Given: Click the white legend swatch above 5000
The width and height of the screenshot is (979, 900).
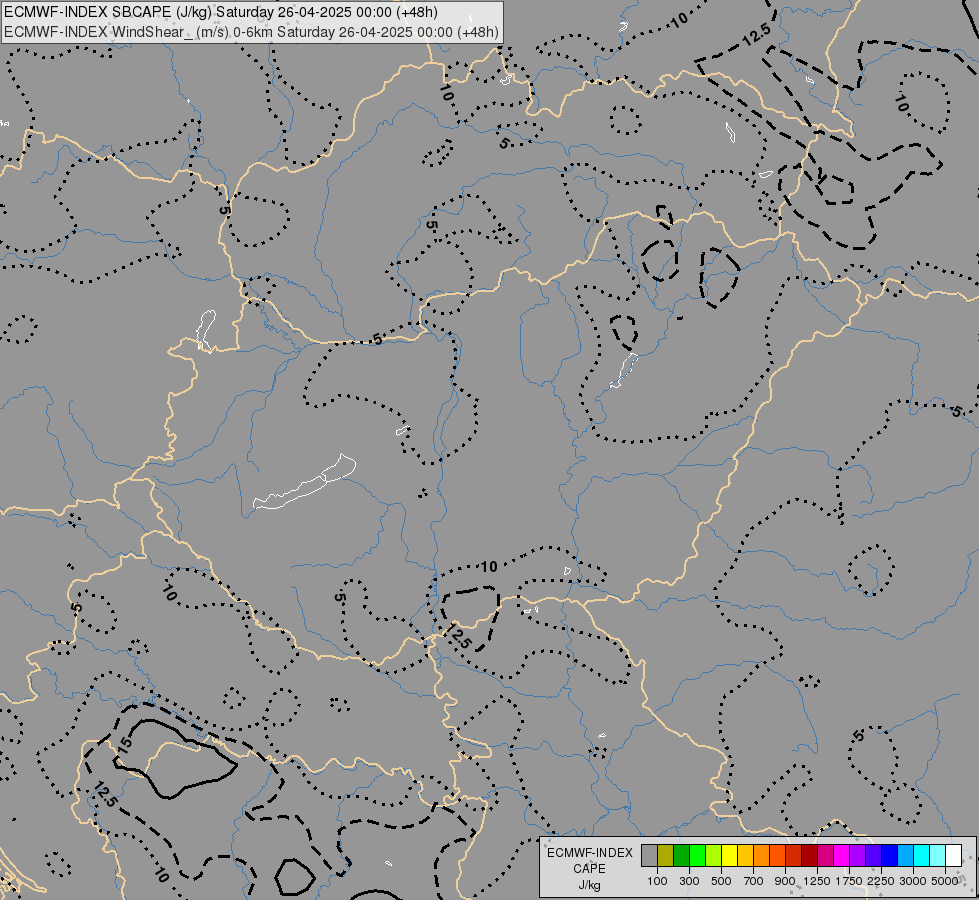Looking at the screenshot, I should [x=954, y=855].
